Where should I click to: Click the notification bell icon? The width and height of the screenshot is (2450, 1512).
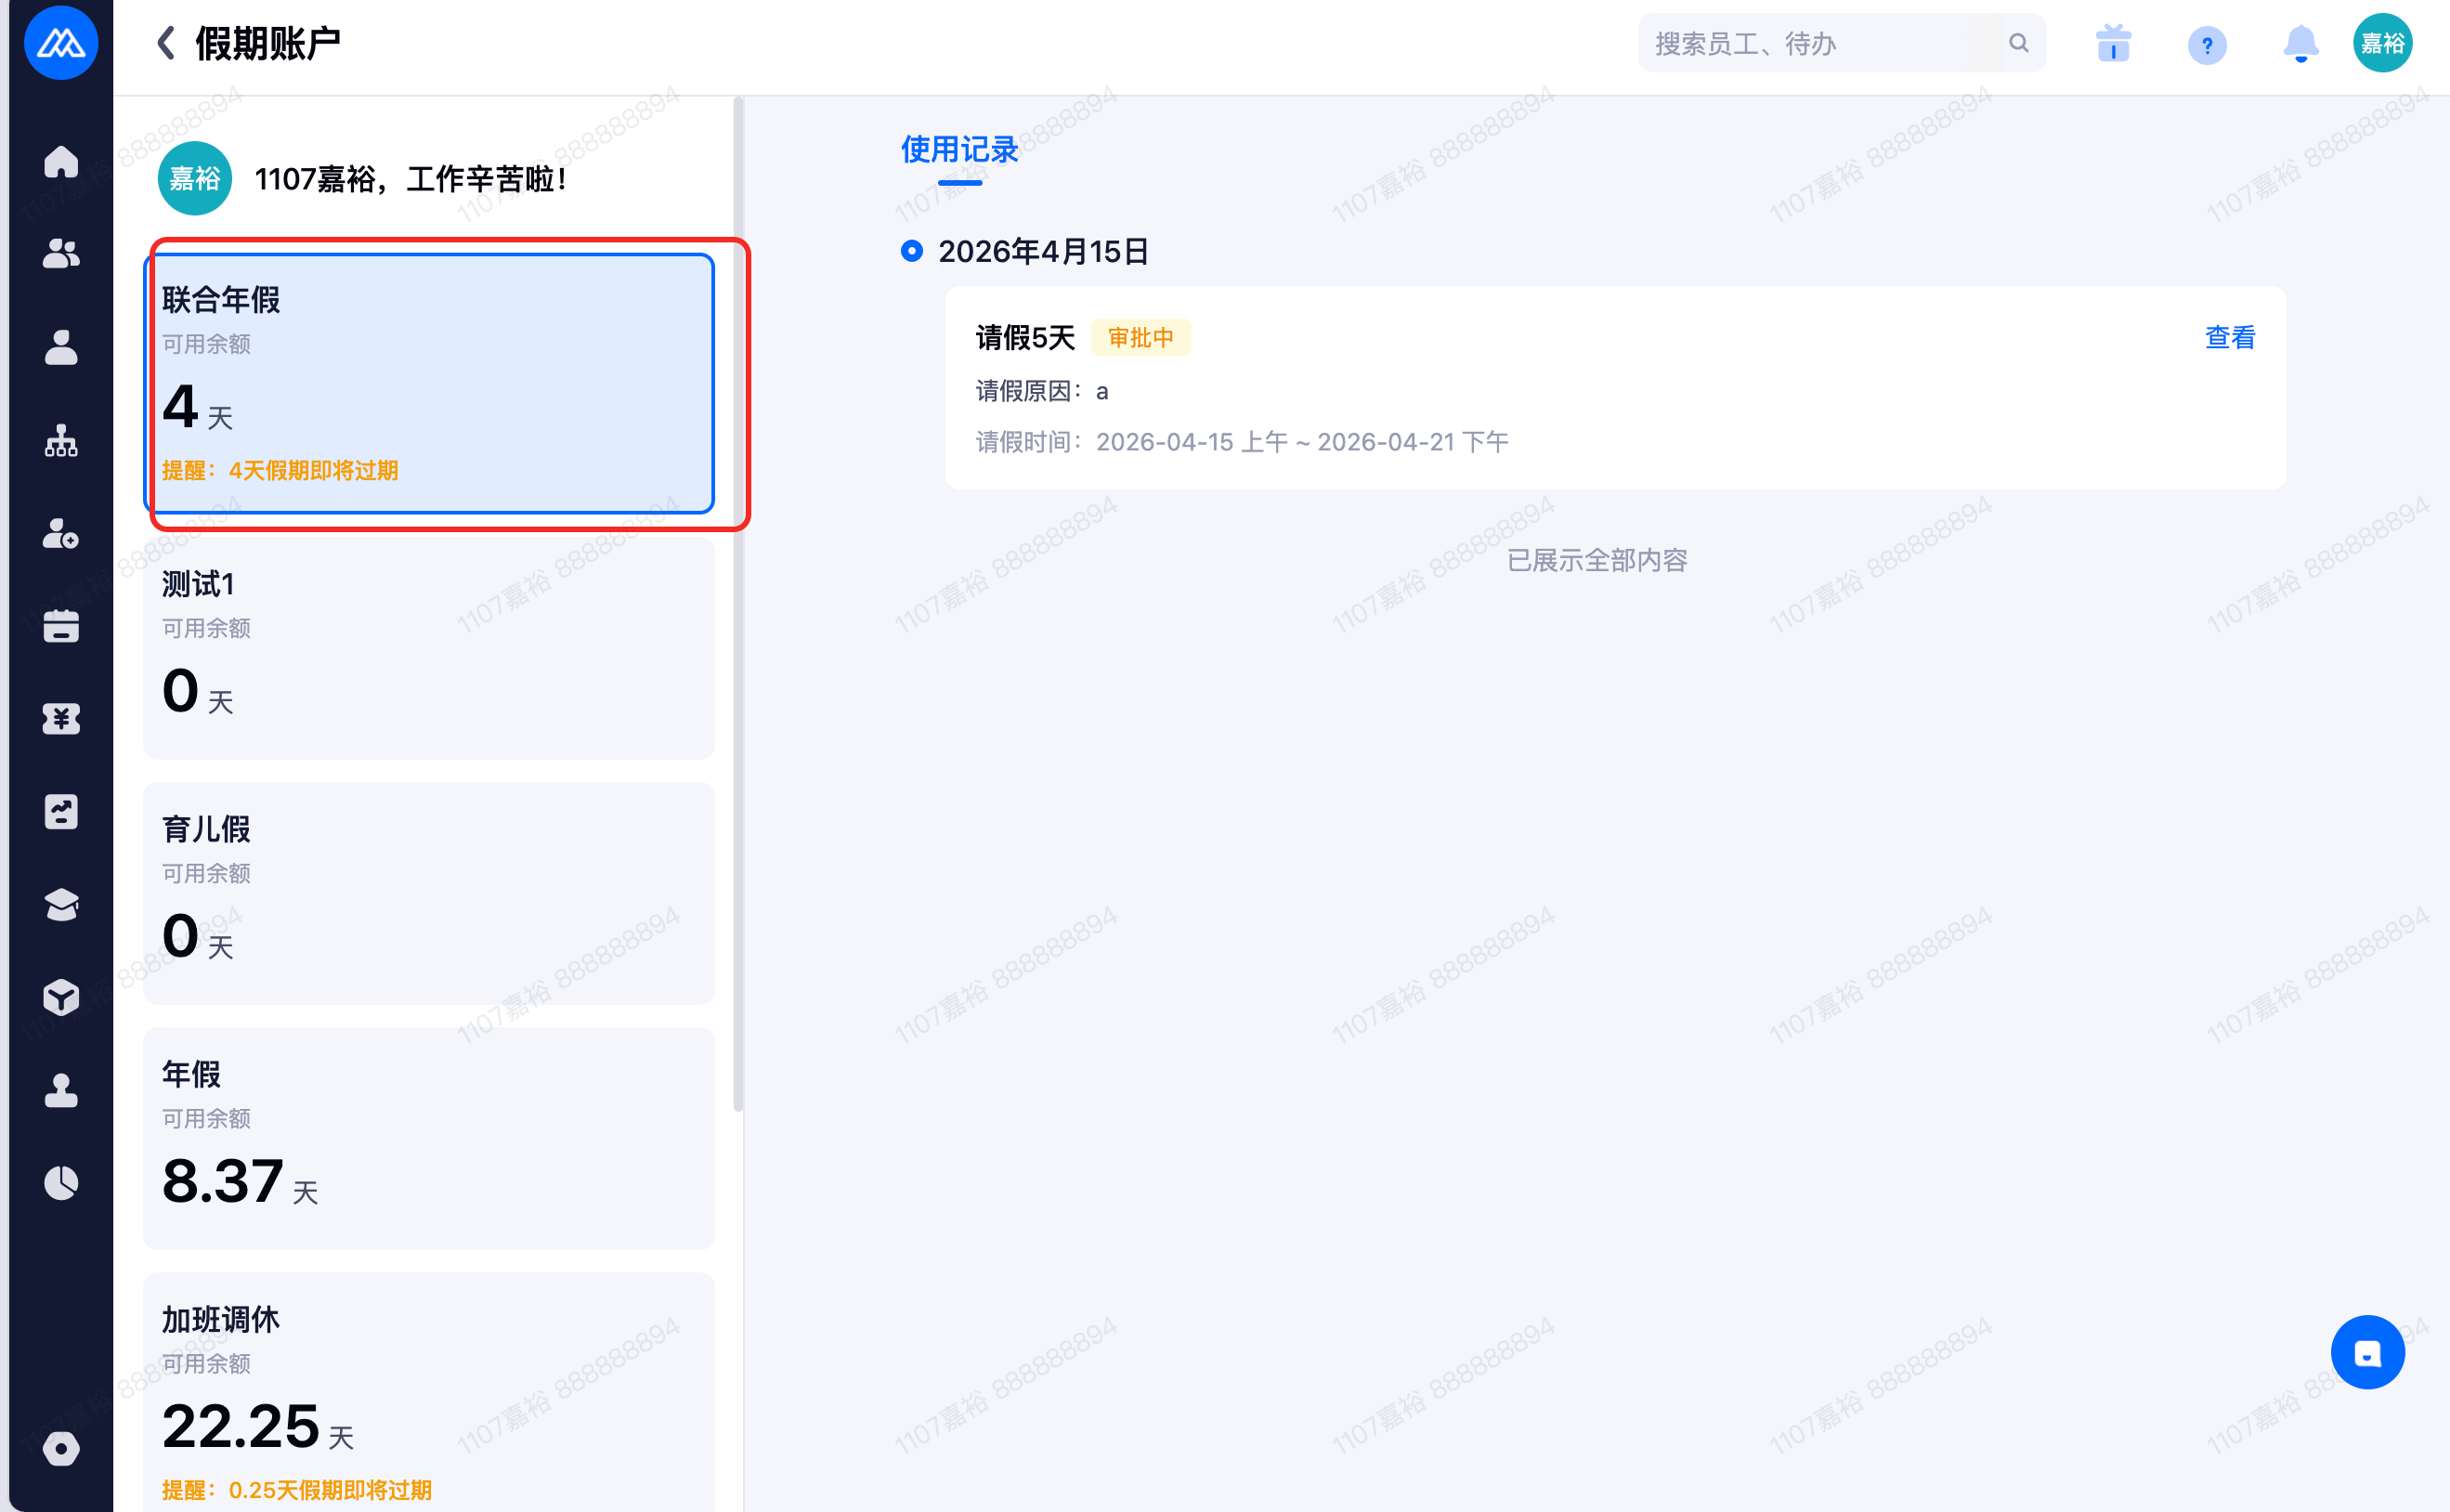pyautogui.click(x=2300, y=44)
